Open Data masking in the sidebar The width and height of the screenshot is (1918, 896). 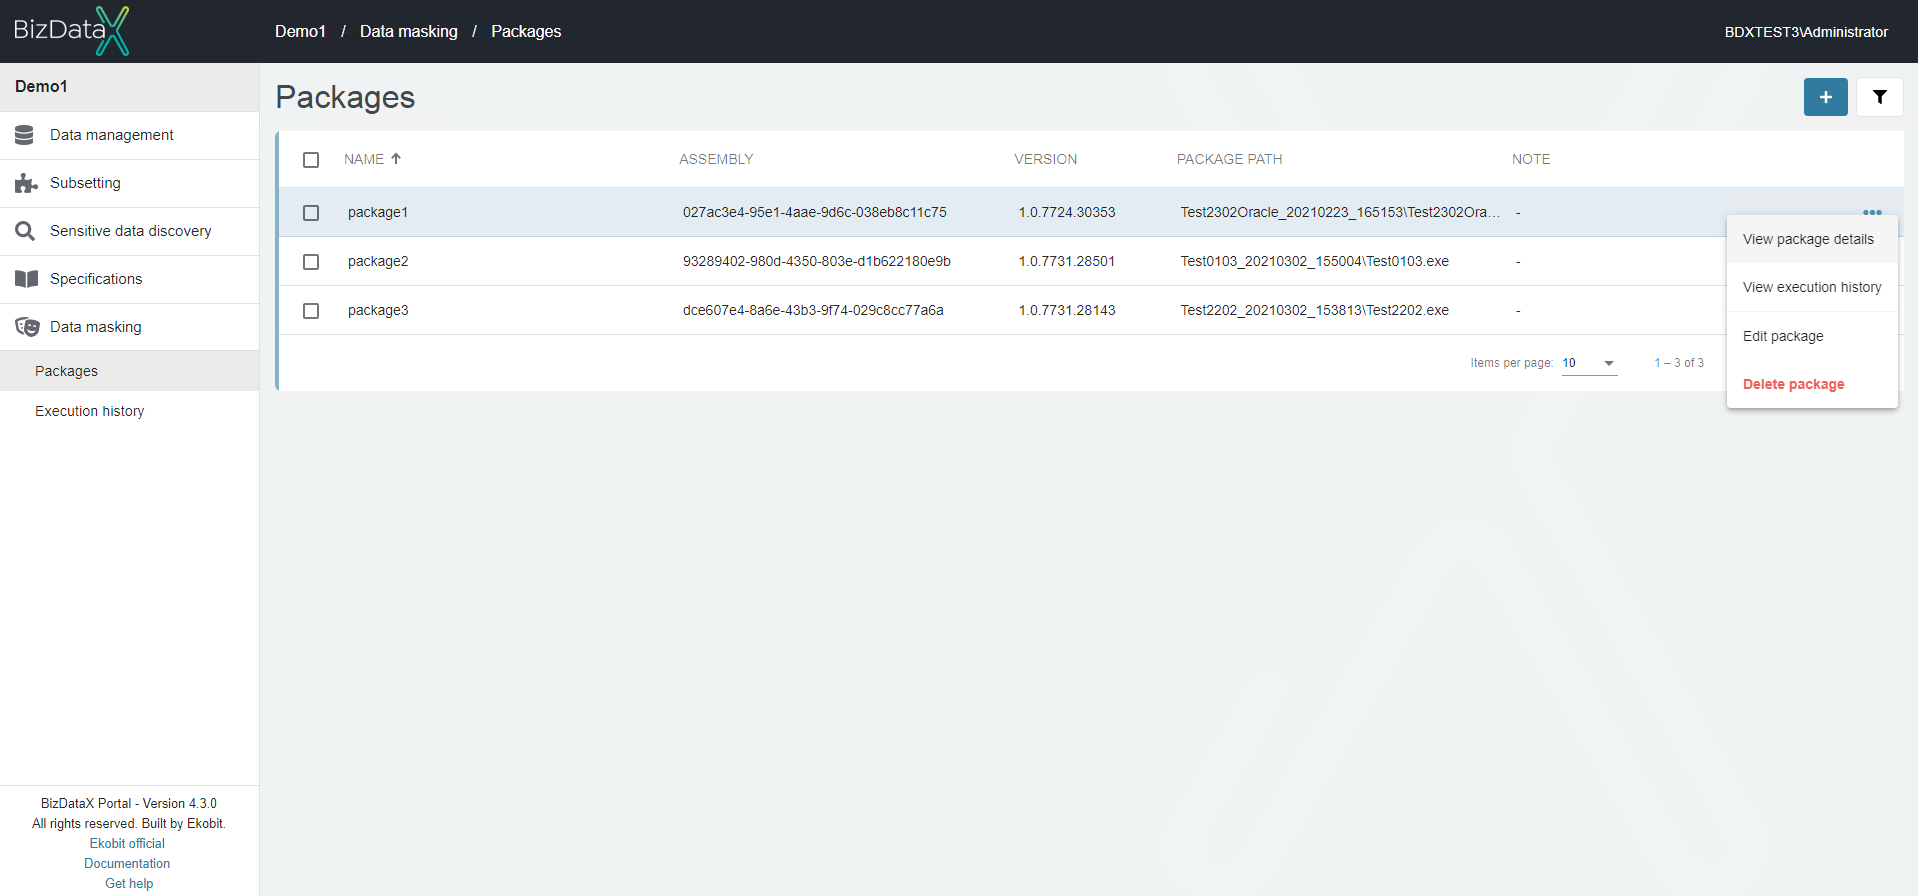pyautogui.click(x=129, y=327)
